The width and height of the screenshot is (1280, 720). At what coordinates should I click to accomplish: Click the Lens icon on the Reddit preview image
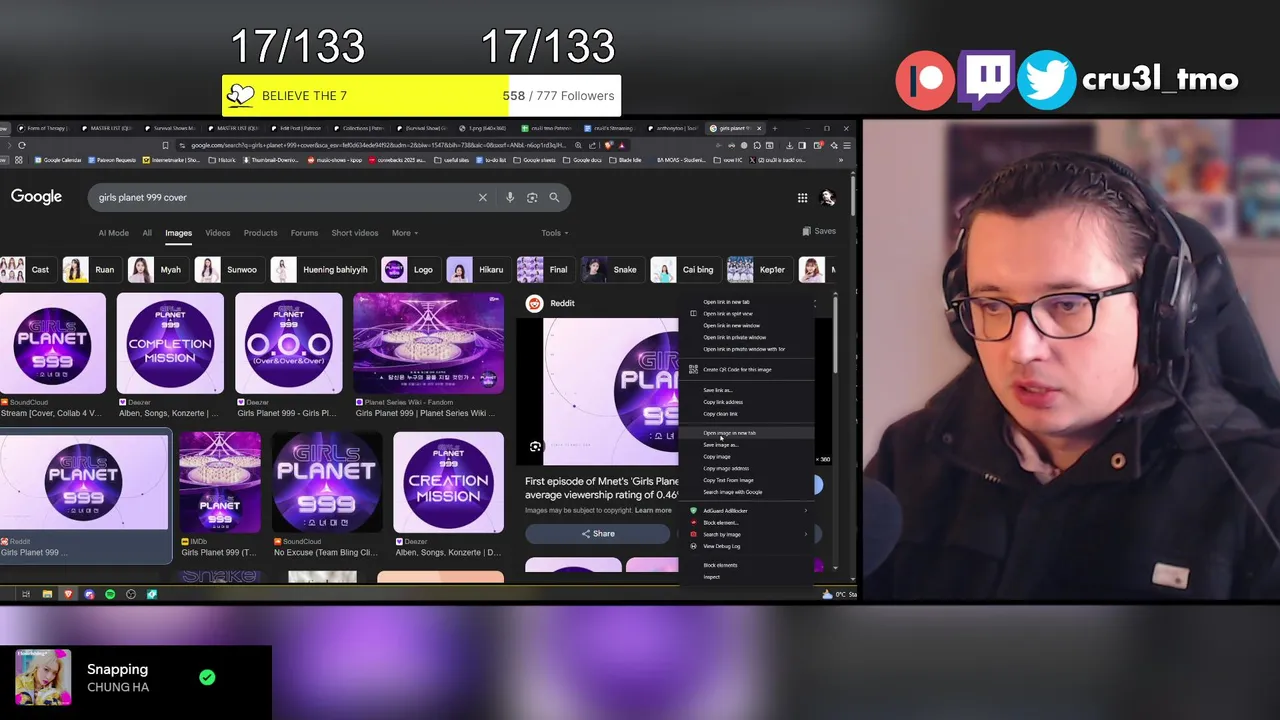click(535, 447)
